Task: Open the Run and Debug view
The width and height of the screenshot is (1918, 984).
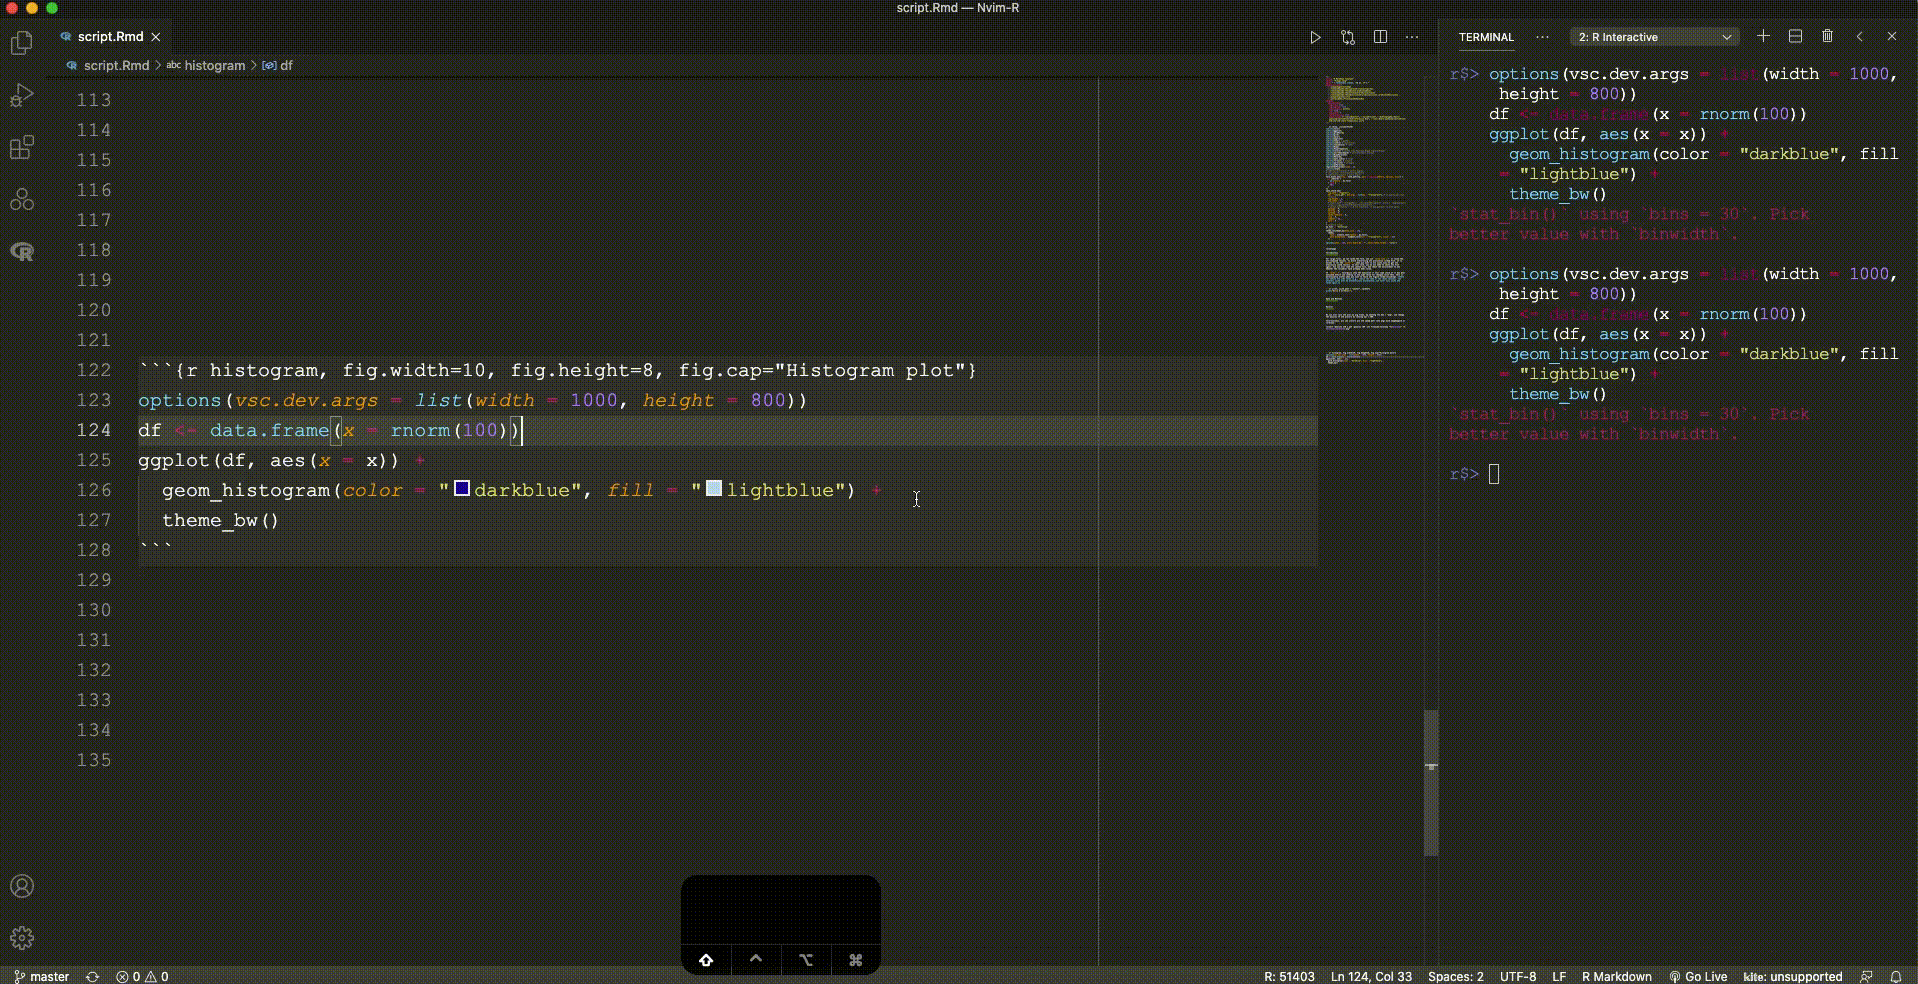Action: click(21, 95)
